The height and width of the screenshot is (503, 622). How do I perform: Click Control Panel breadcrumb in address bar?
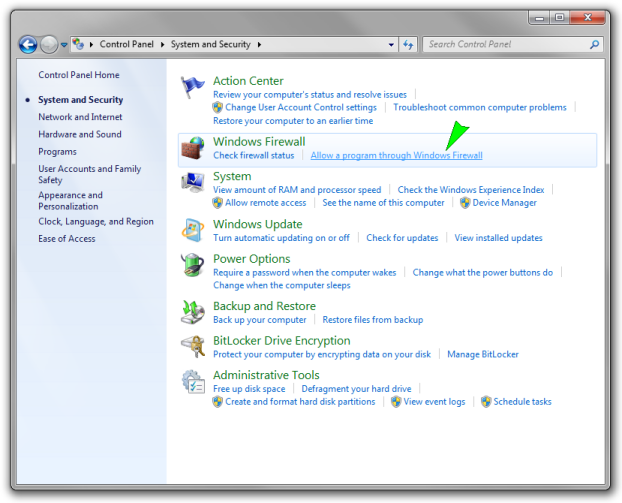[127, 44]
